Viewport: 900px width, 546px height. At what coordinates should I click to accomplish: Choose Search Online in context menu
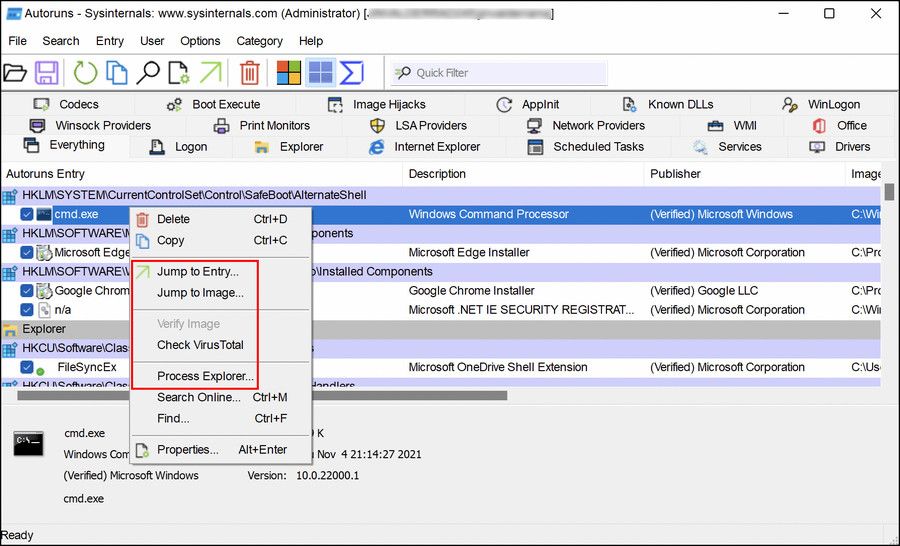(222, 397)
